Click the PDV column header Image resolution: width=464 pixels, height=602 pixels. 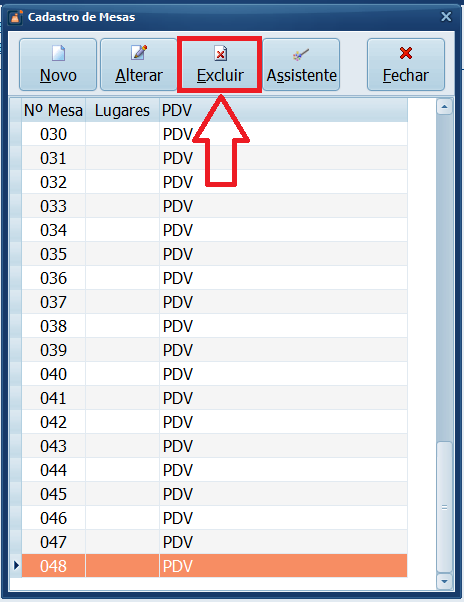pyautogui.click(x=284, y=111)
